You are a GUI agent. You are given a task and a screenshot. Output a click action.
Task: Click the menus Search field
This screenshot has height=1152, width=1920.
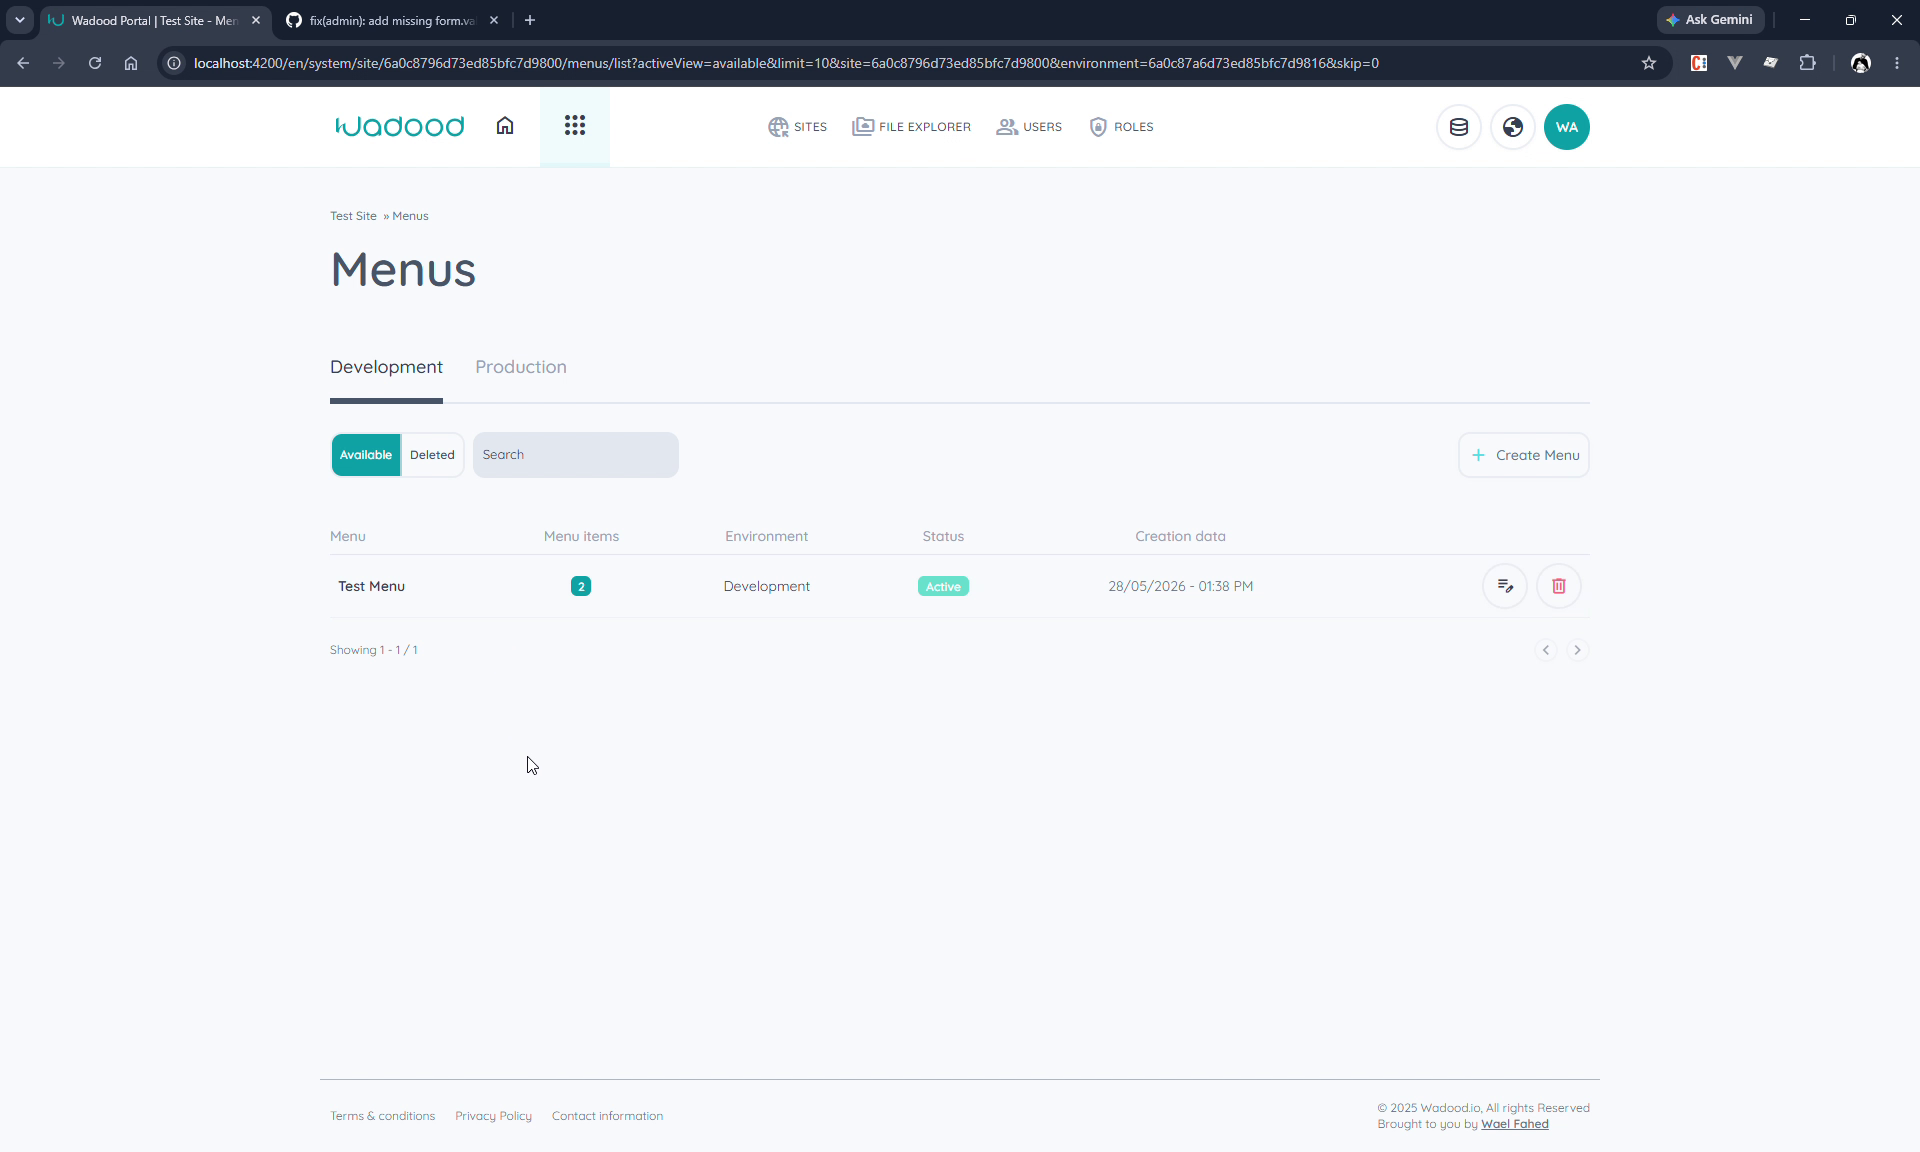tap(576, 455)
